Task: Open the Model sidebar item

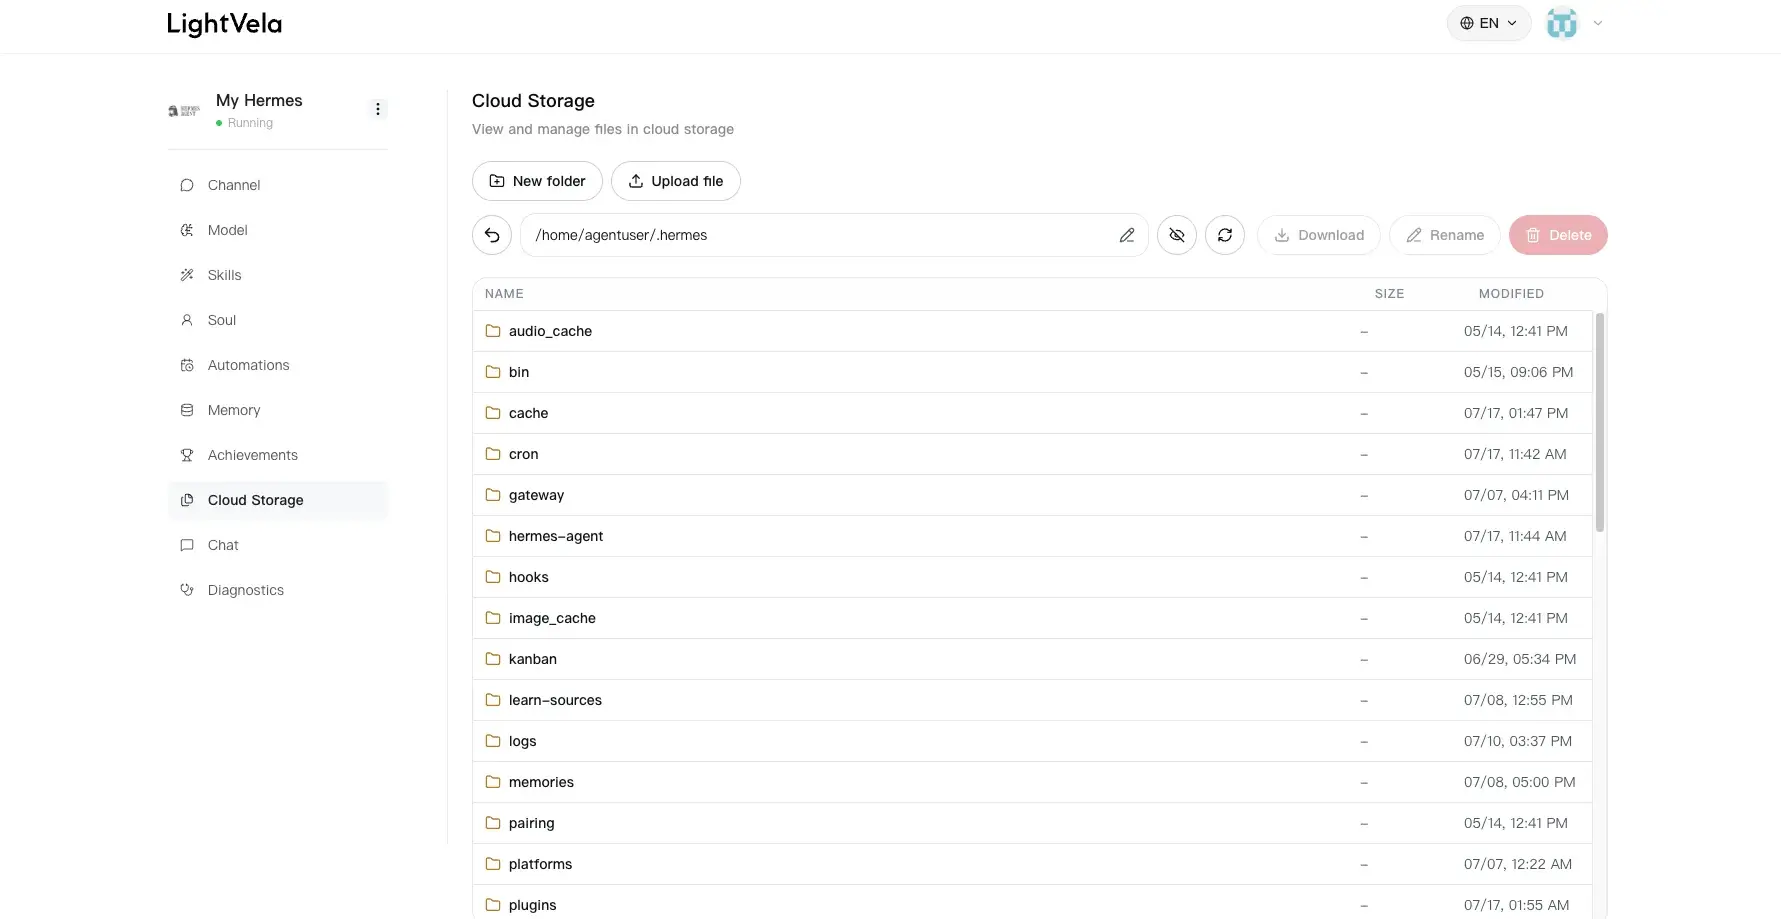Action: (x=278, y=230)
